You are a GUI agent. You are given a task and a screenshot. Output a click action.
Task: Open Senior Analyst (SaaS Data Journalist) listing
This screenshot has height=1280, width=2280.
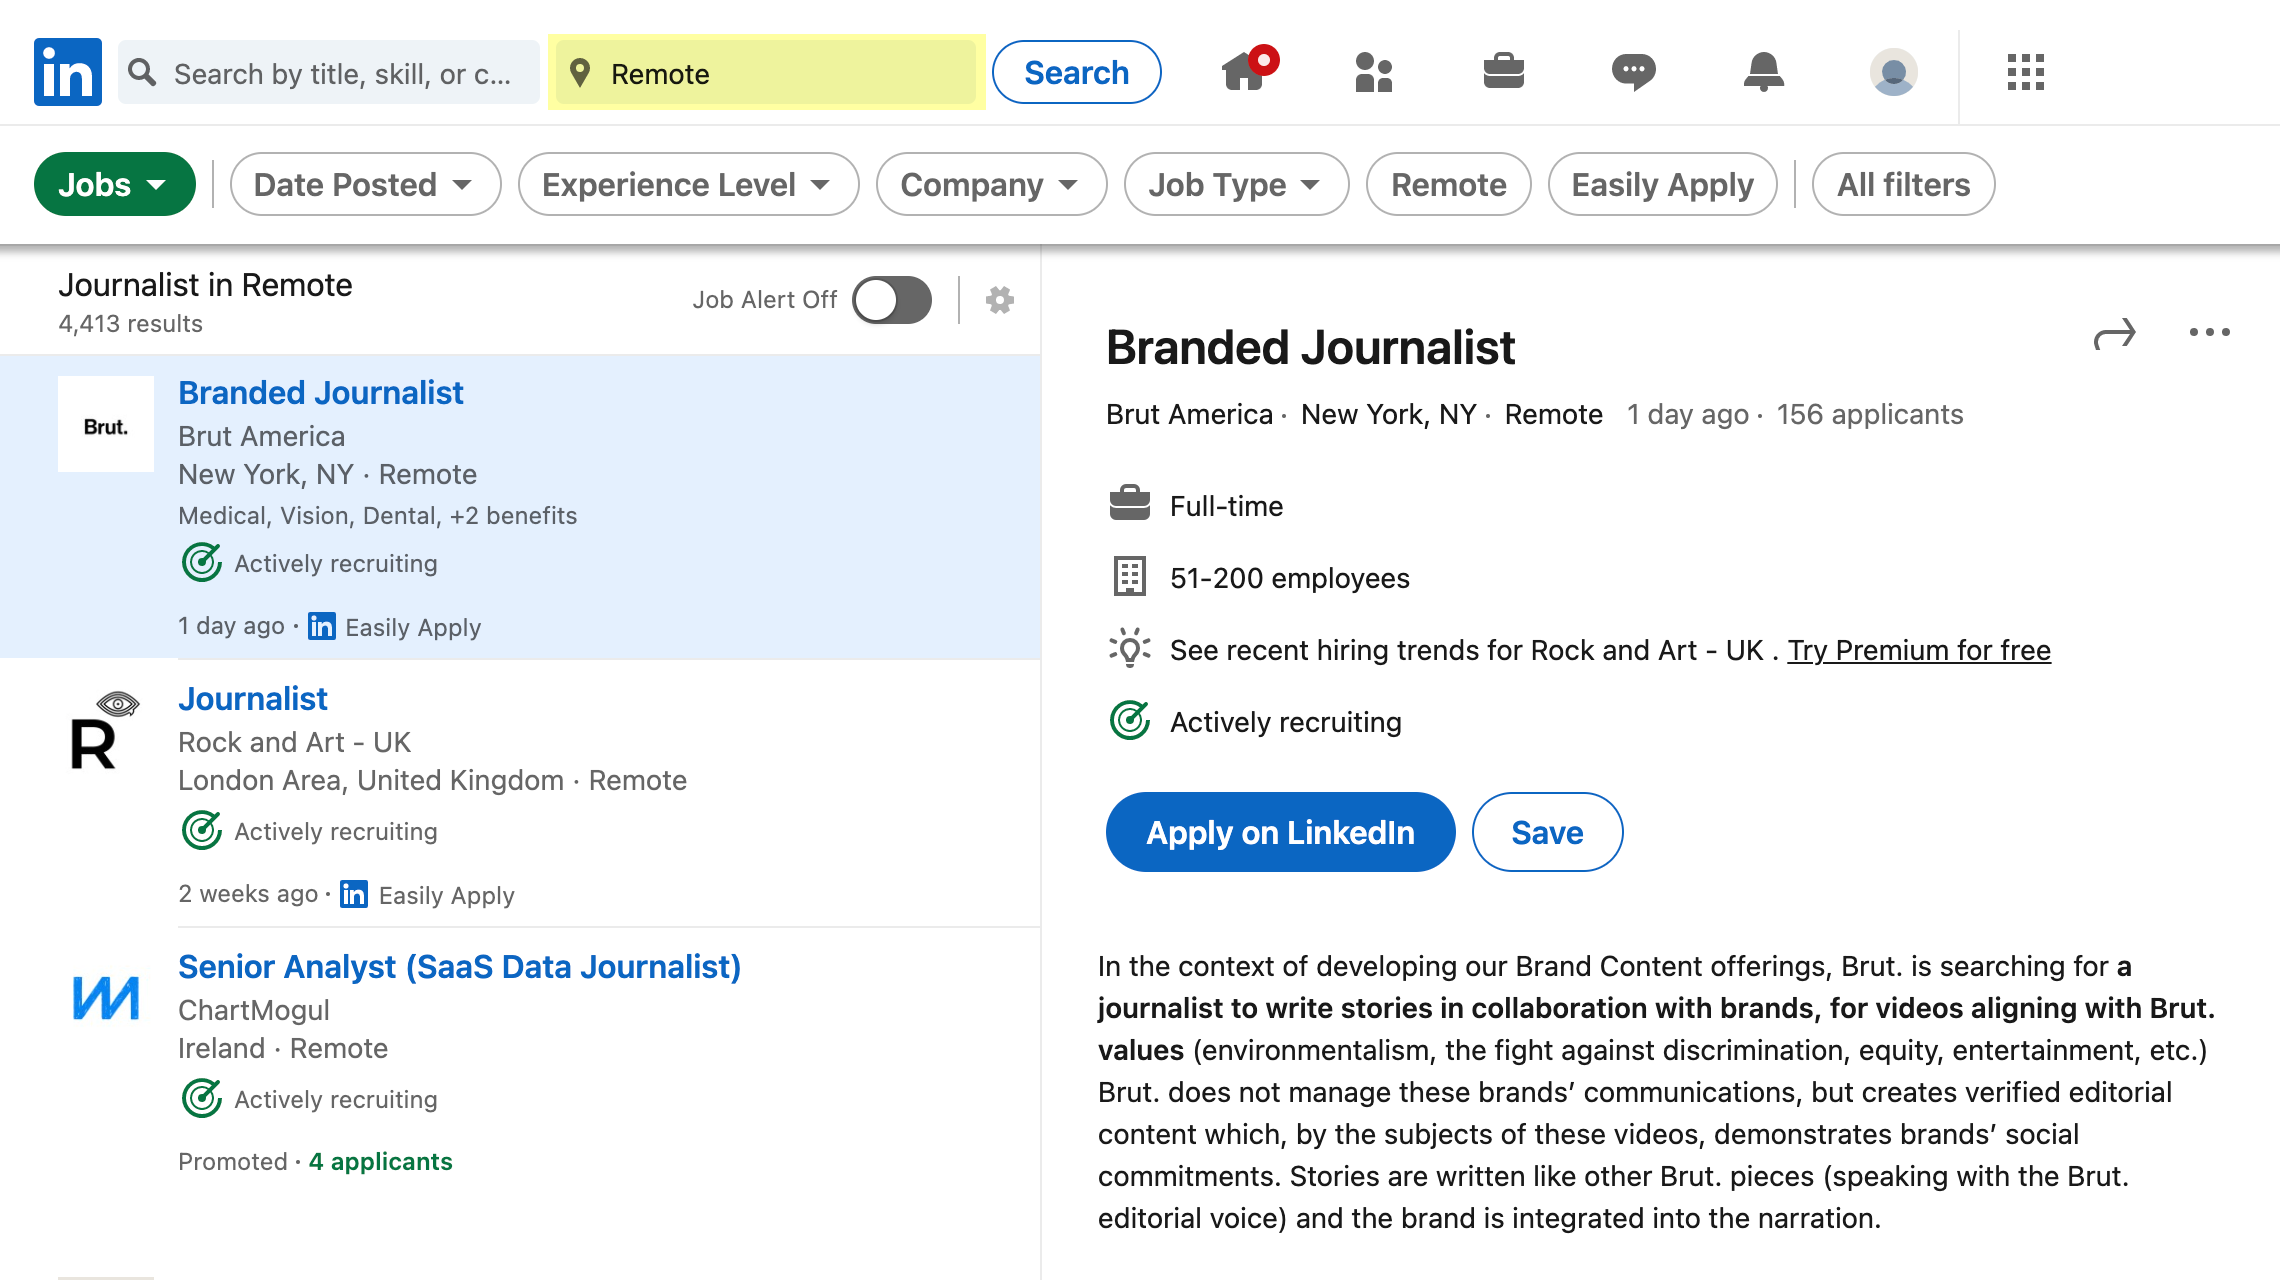tap(459, 966)
